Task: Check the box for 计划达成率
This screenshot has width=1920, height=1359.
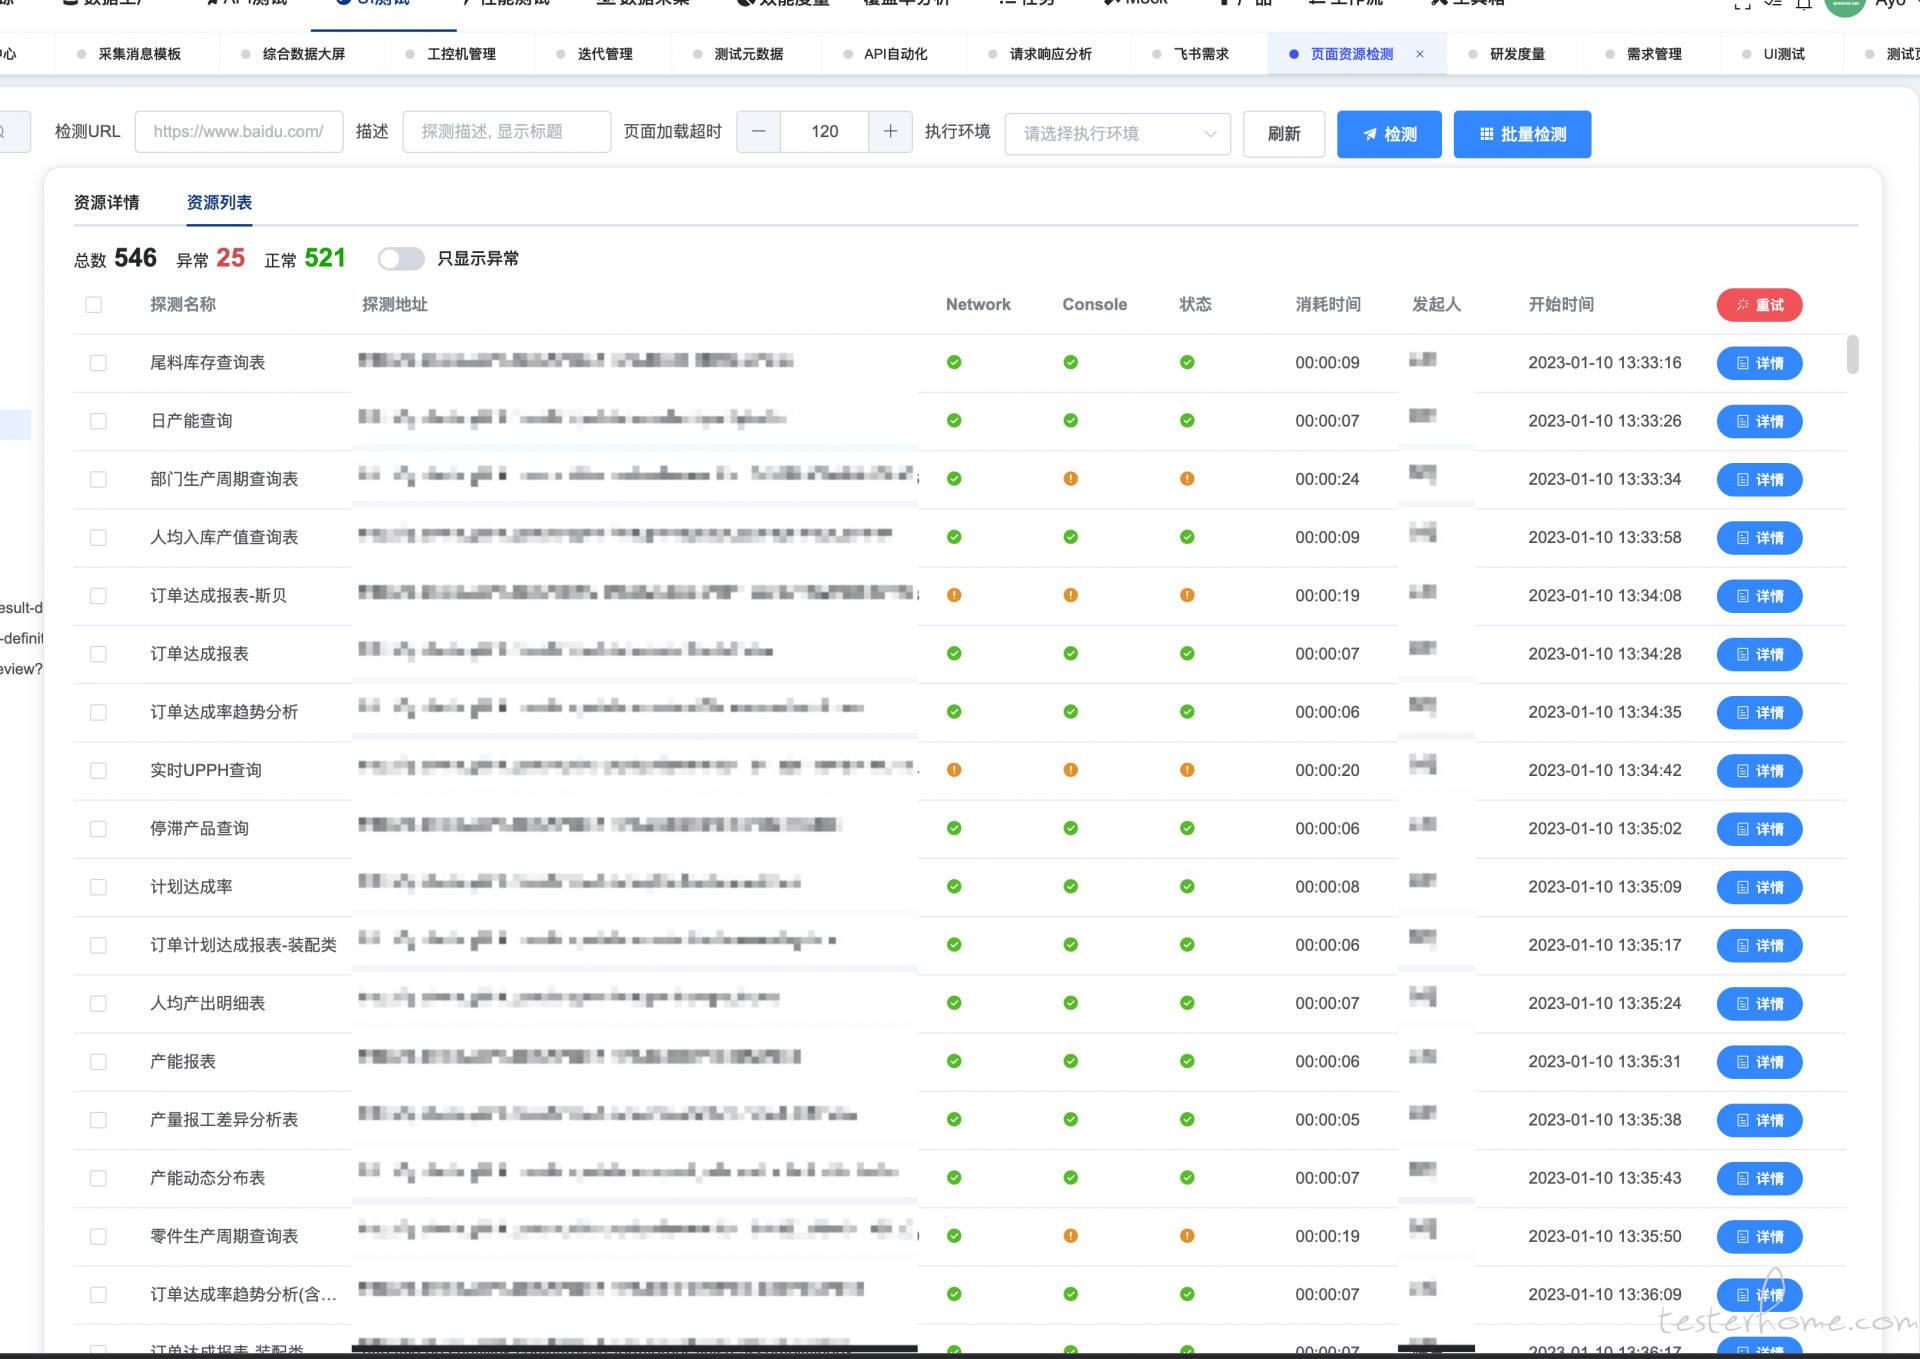Action: (x=98, y=887)
